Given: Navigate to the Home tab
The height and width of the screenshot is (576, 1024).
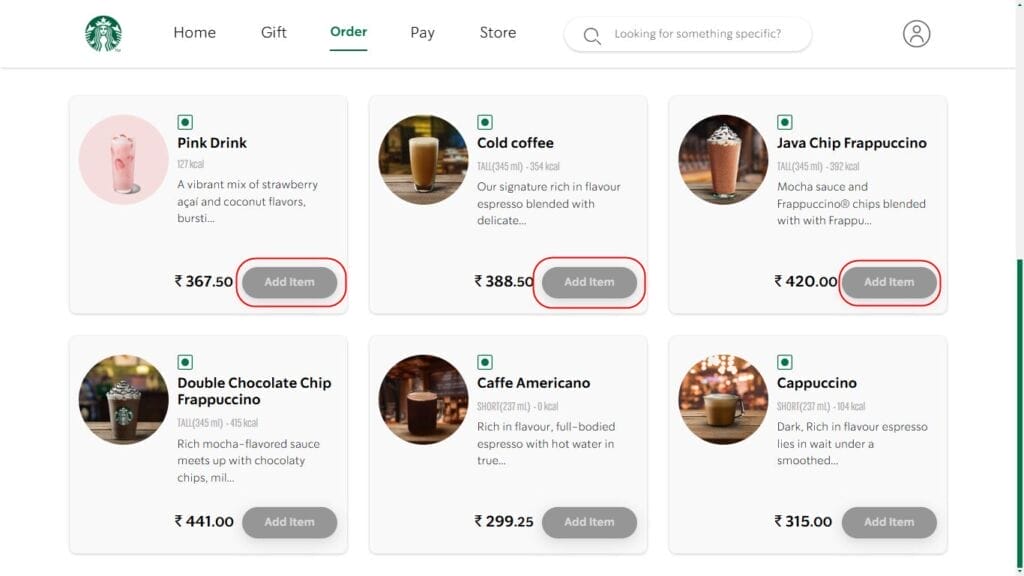Looking at the screenshot, I should click(194, 32).
